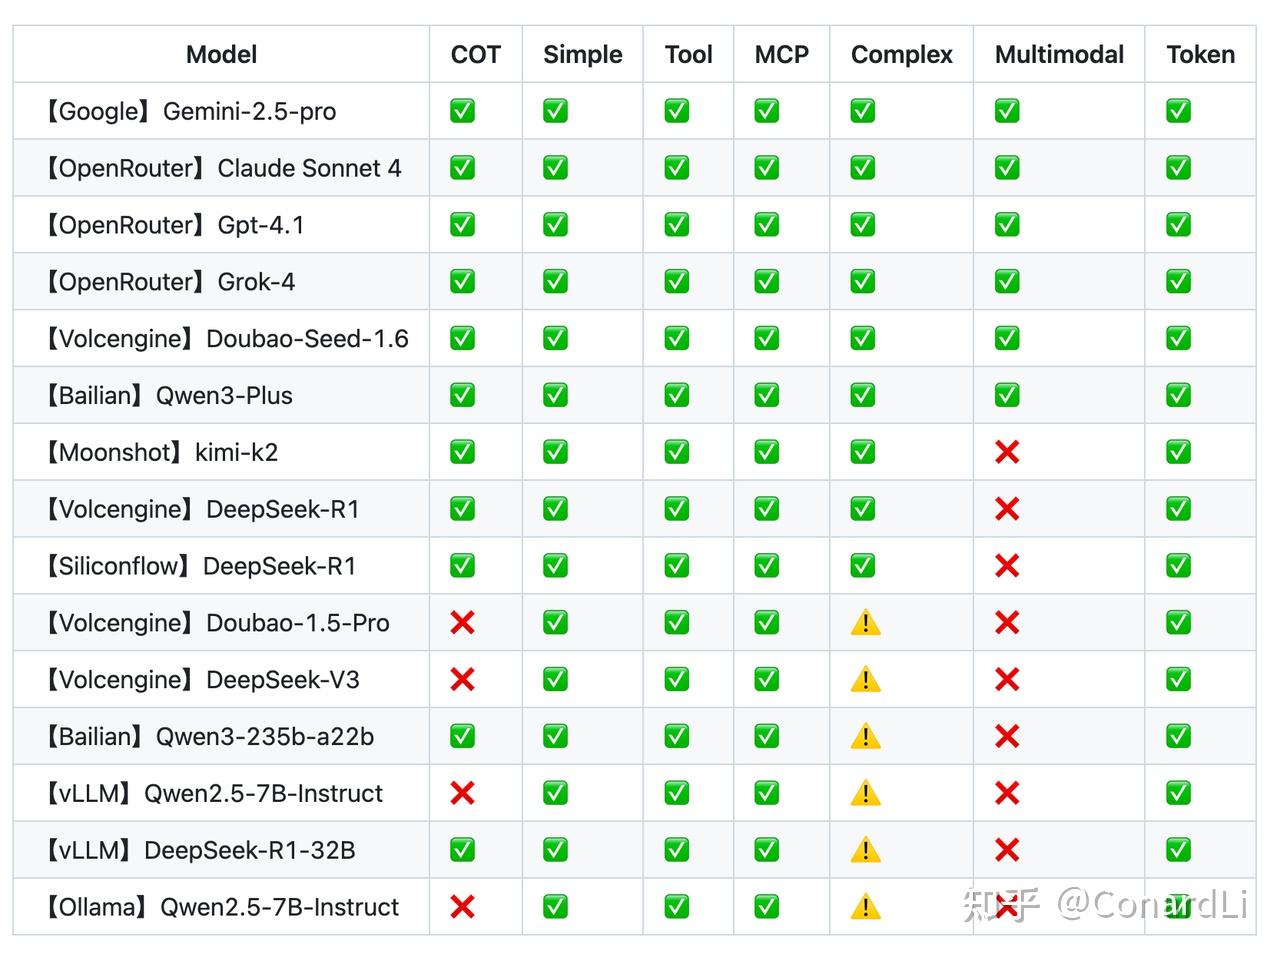Click the Multimodal column header
The width and height of the screenshot is (1280, 954).
tap(1059, 55)
